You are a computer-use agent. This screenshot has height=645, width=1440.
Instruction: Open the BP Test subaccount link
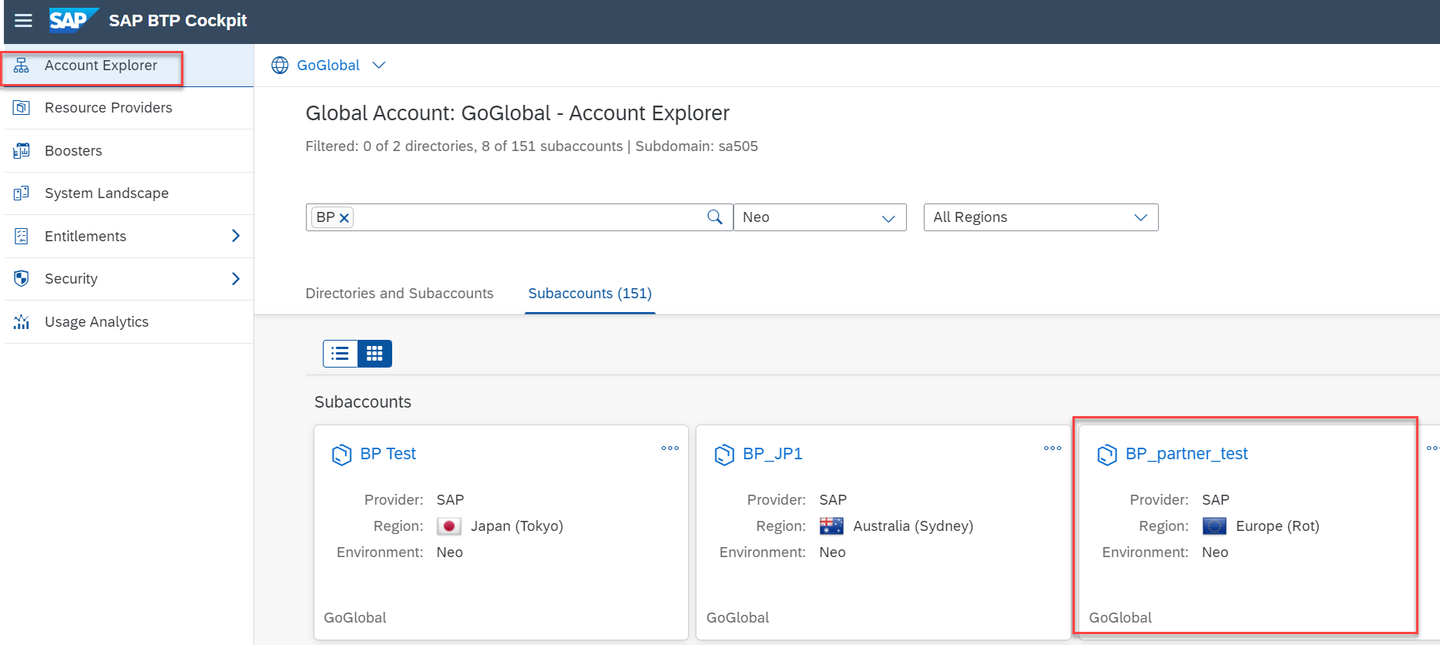click(388, 454)
